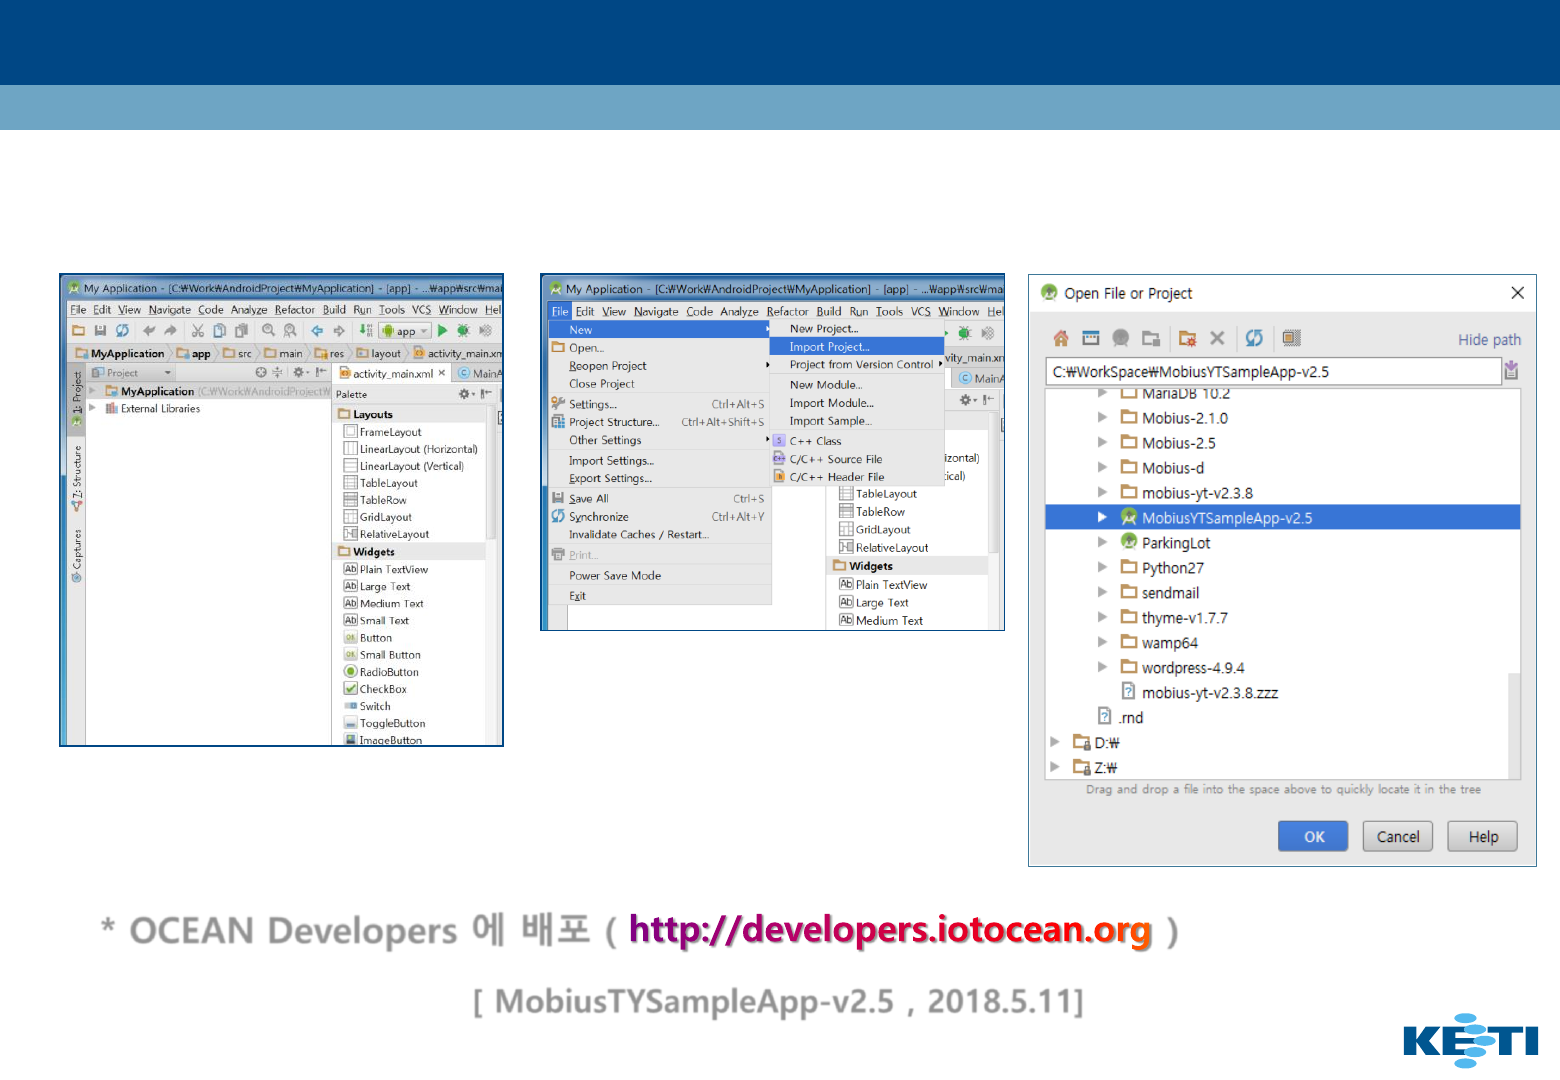Click the Save All floppy icon in the toolbar
The image size is (1560, 1080).
100,330
